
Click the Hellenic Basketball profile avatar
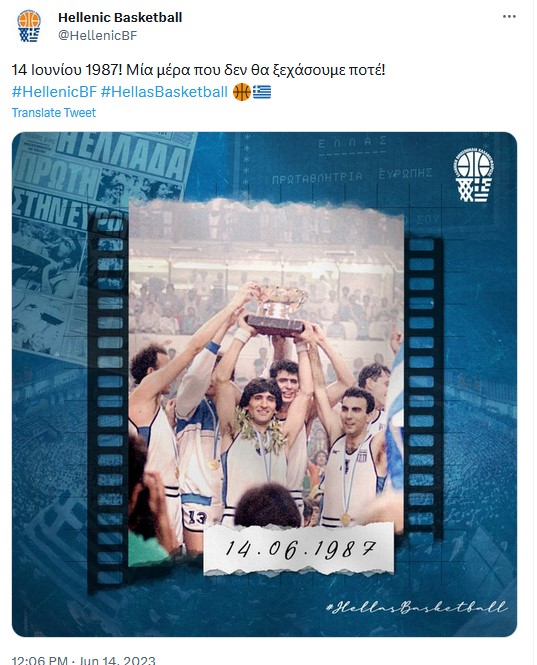click(29, 26)
